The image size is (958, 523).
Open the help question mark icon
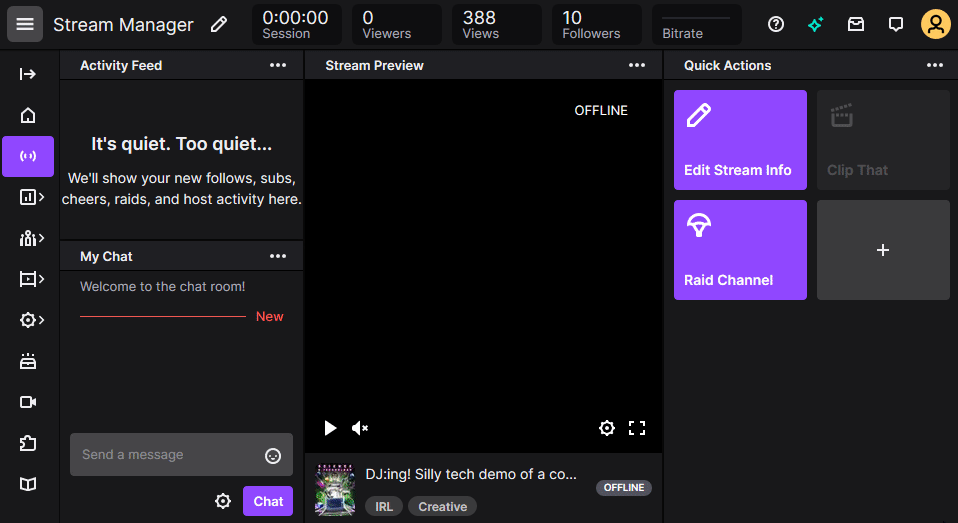point(776,24)
